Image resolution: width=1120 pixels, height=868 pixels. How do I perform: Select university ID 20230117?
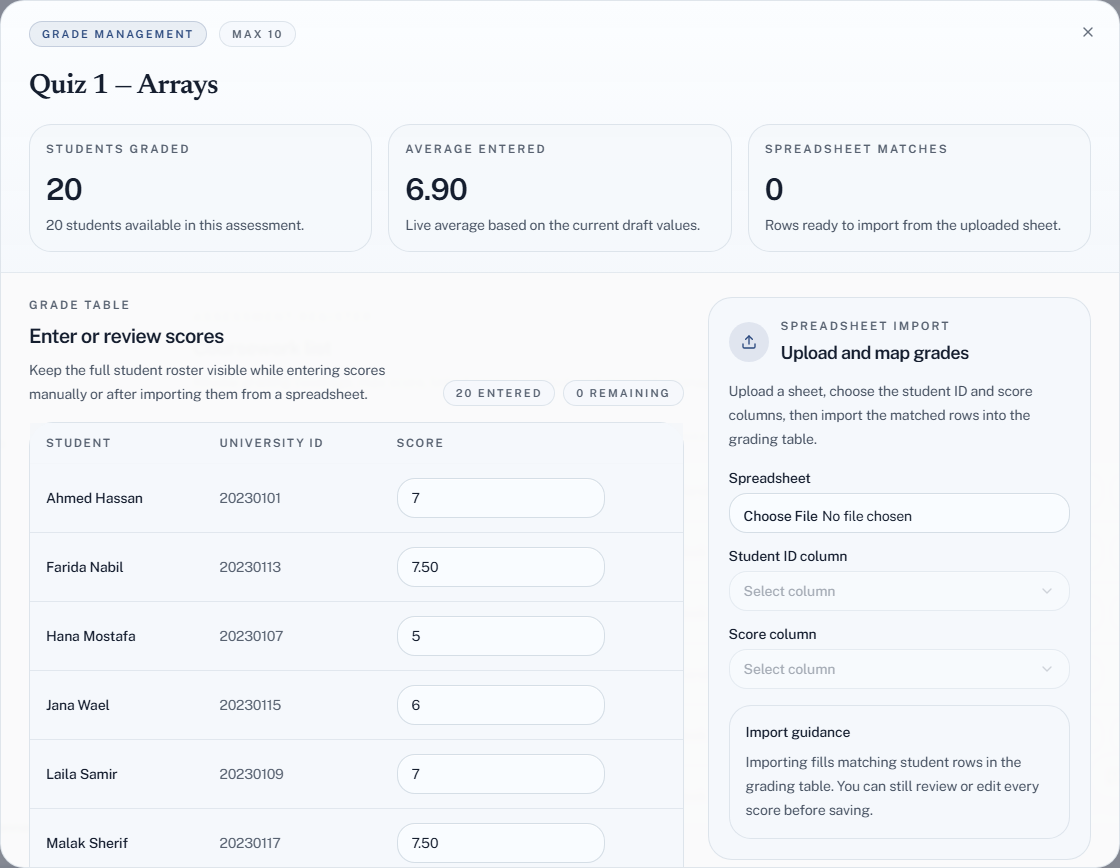tap(250, 843)
